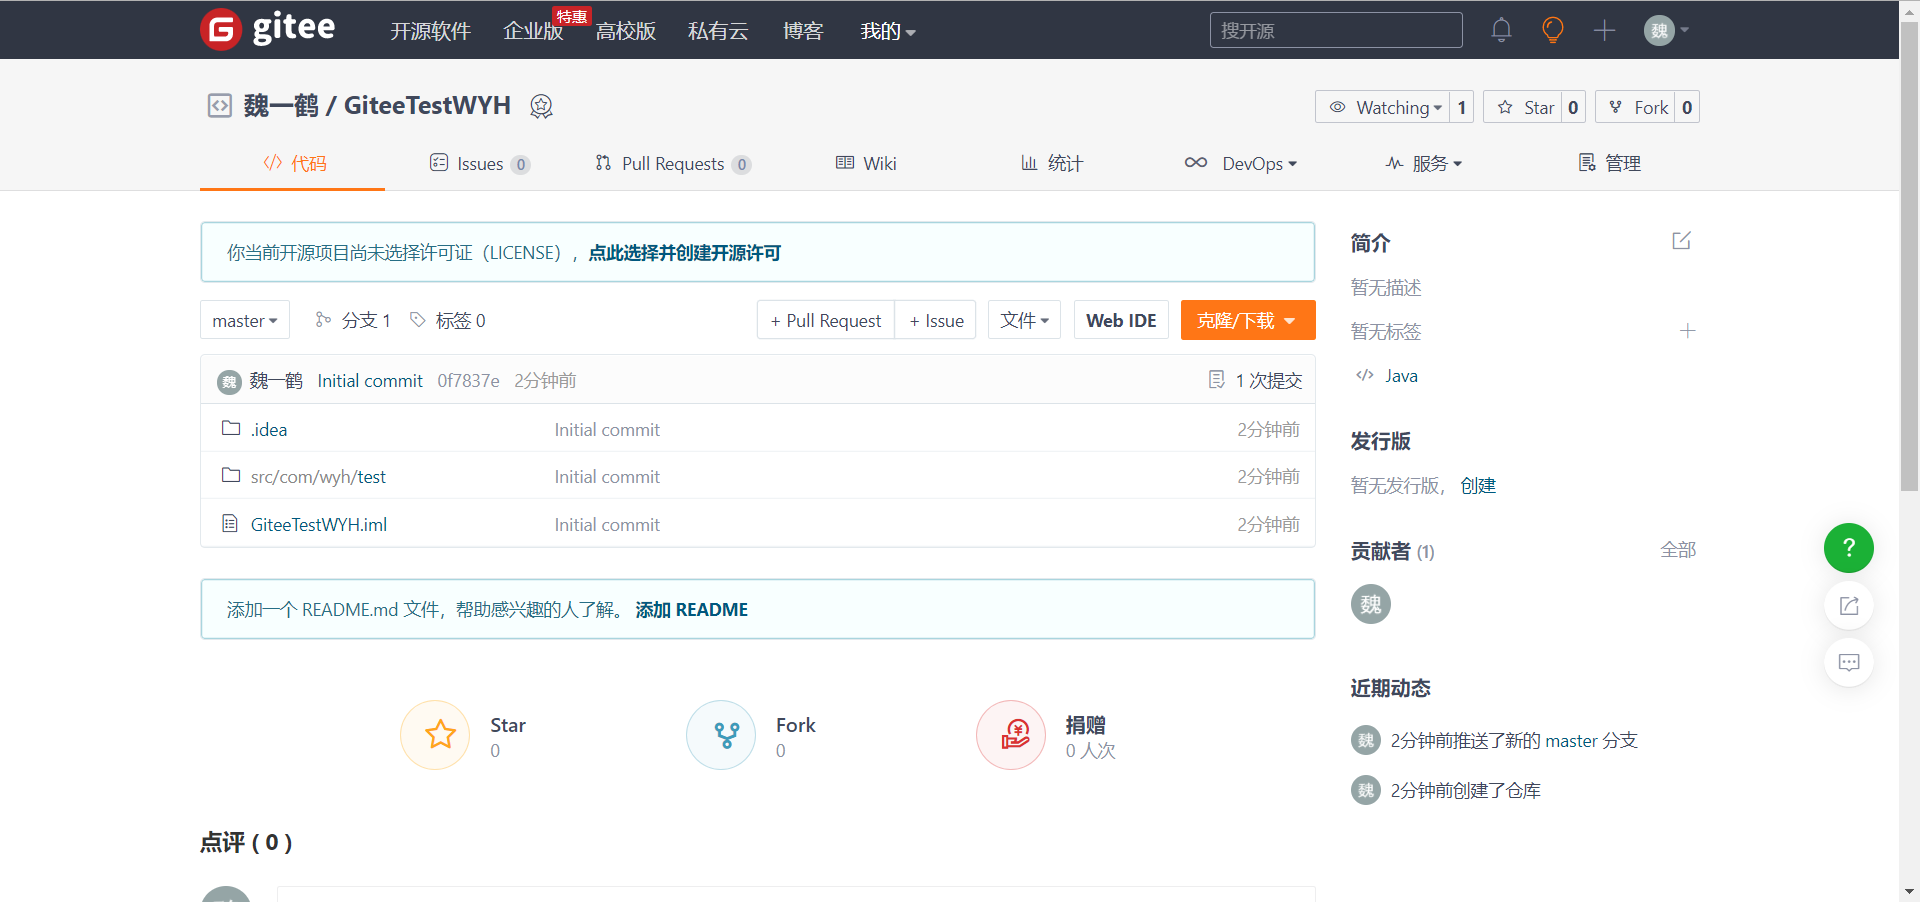
Task: Click the round 捐赠 donate icon
Action: point(1011,735)
